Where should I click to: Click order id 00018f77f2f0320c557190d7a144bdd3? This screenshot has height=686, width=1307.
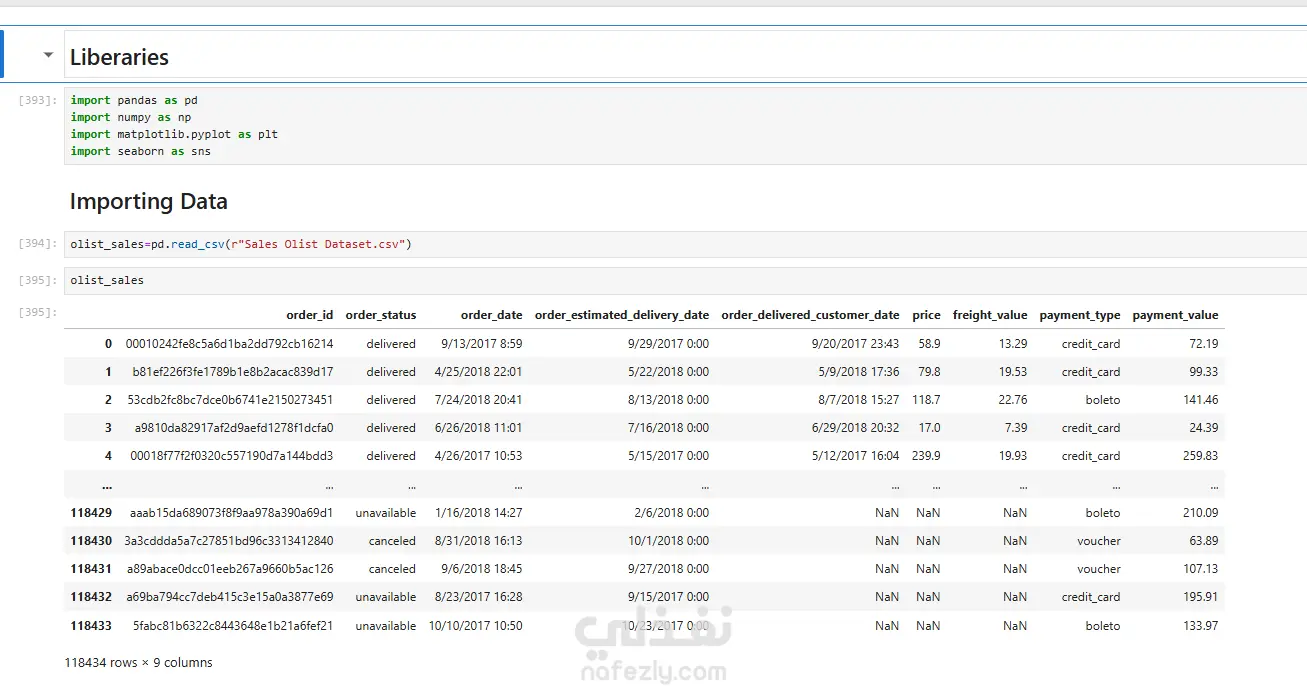tap(232, 456)
